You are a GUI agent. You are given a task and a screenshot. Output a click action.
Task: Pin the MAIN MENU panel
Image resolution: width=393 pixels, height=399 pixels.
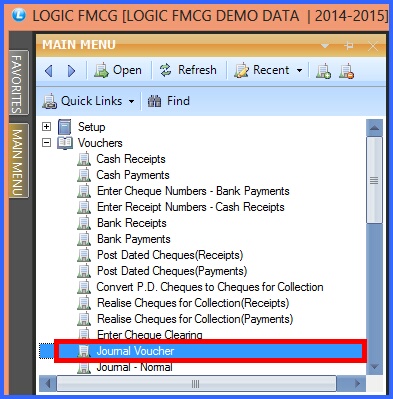click(349, 46)
